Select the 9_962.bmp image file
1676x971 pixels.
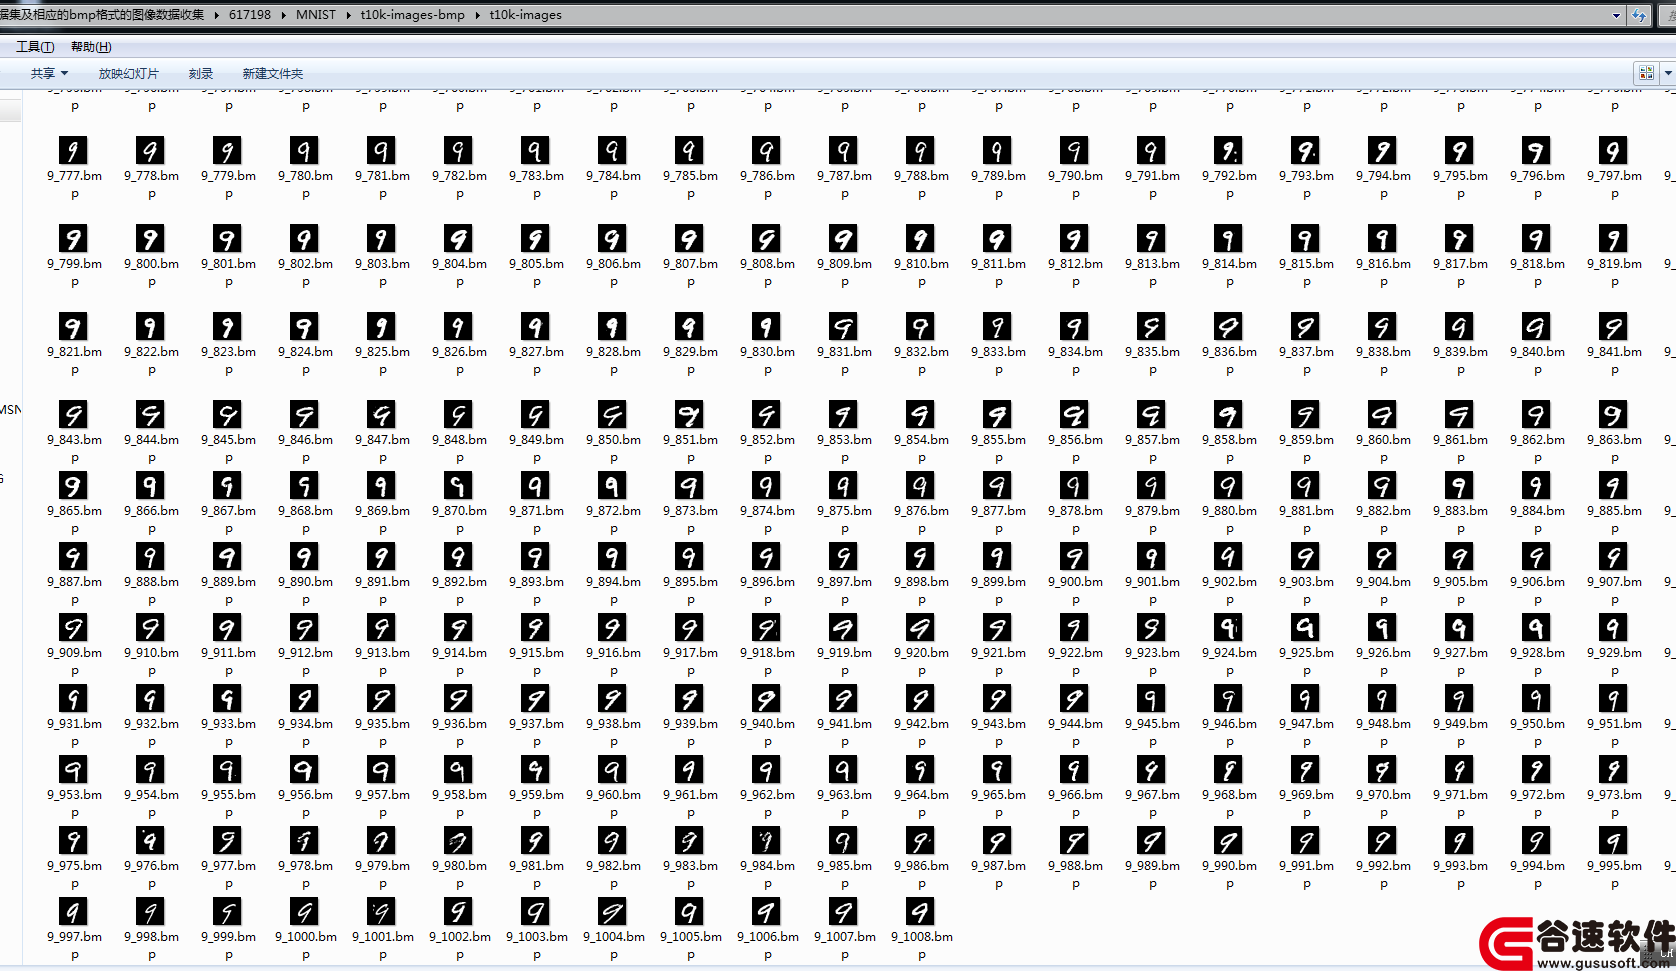pyautogui.click(x=767, y=785)
